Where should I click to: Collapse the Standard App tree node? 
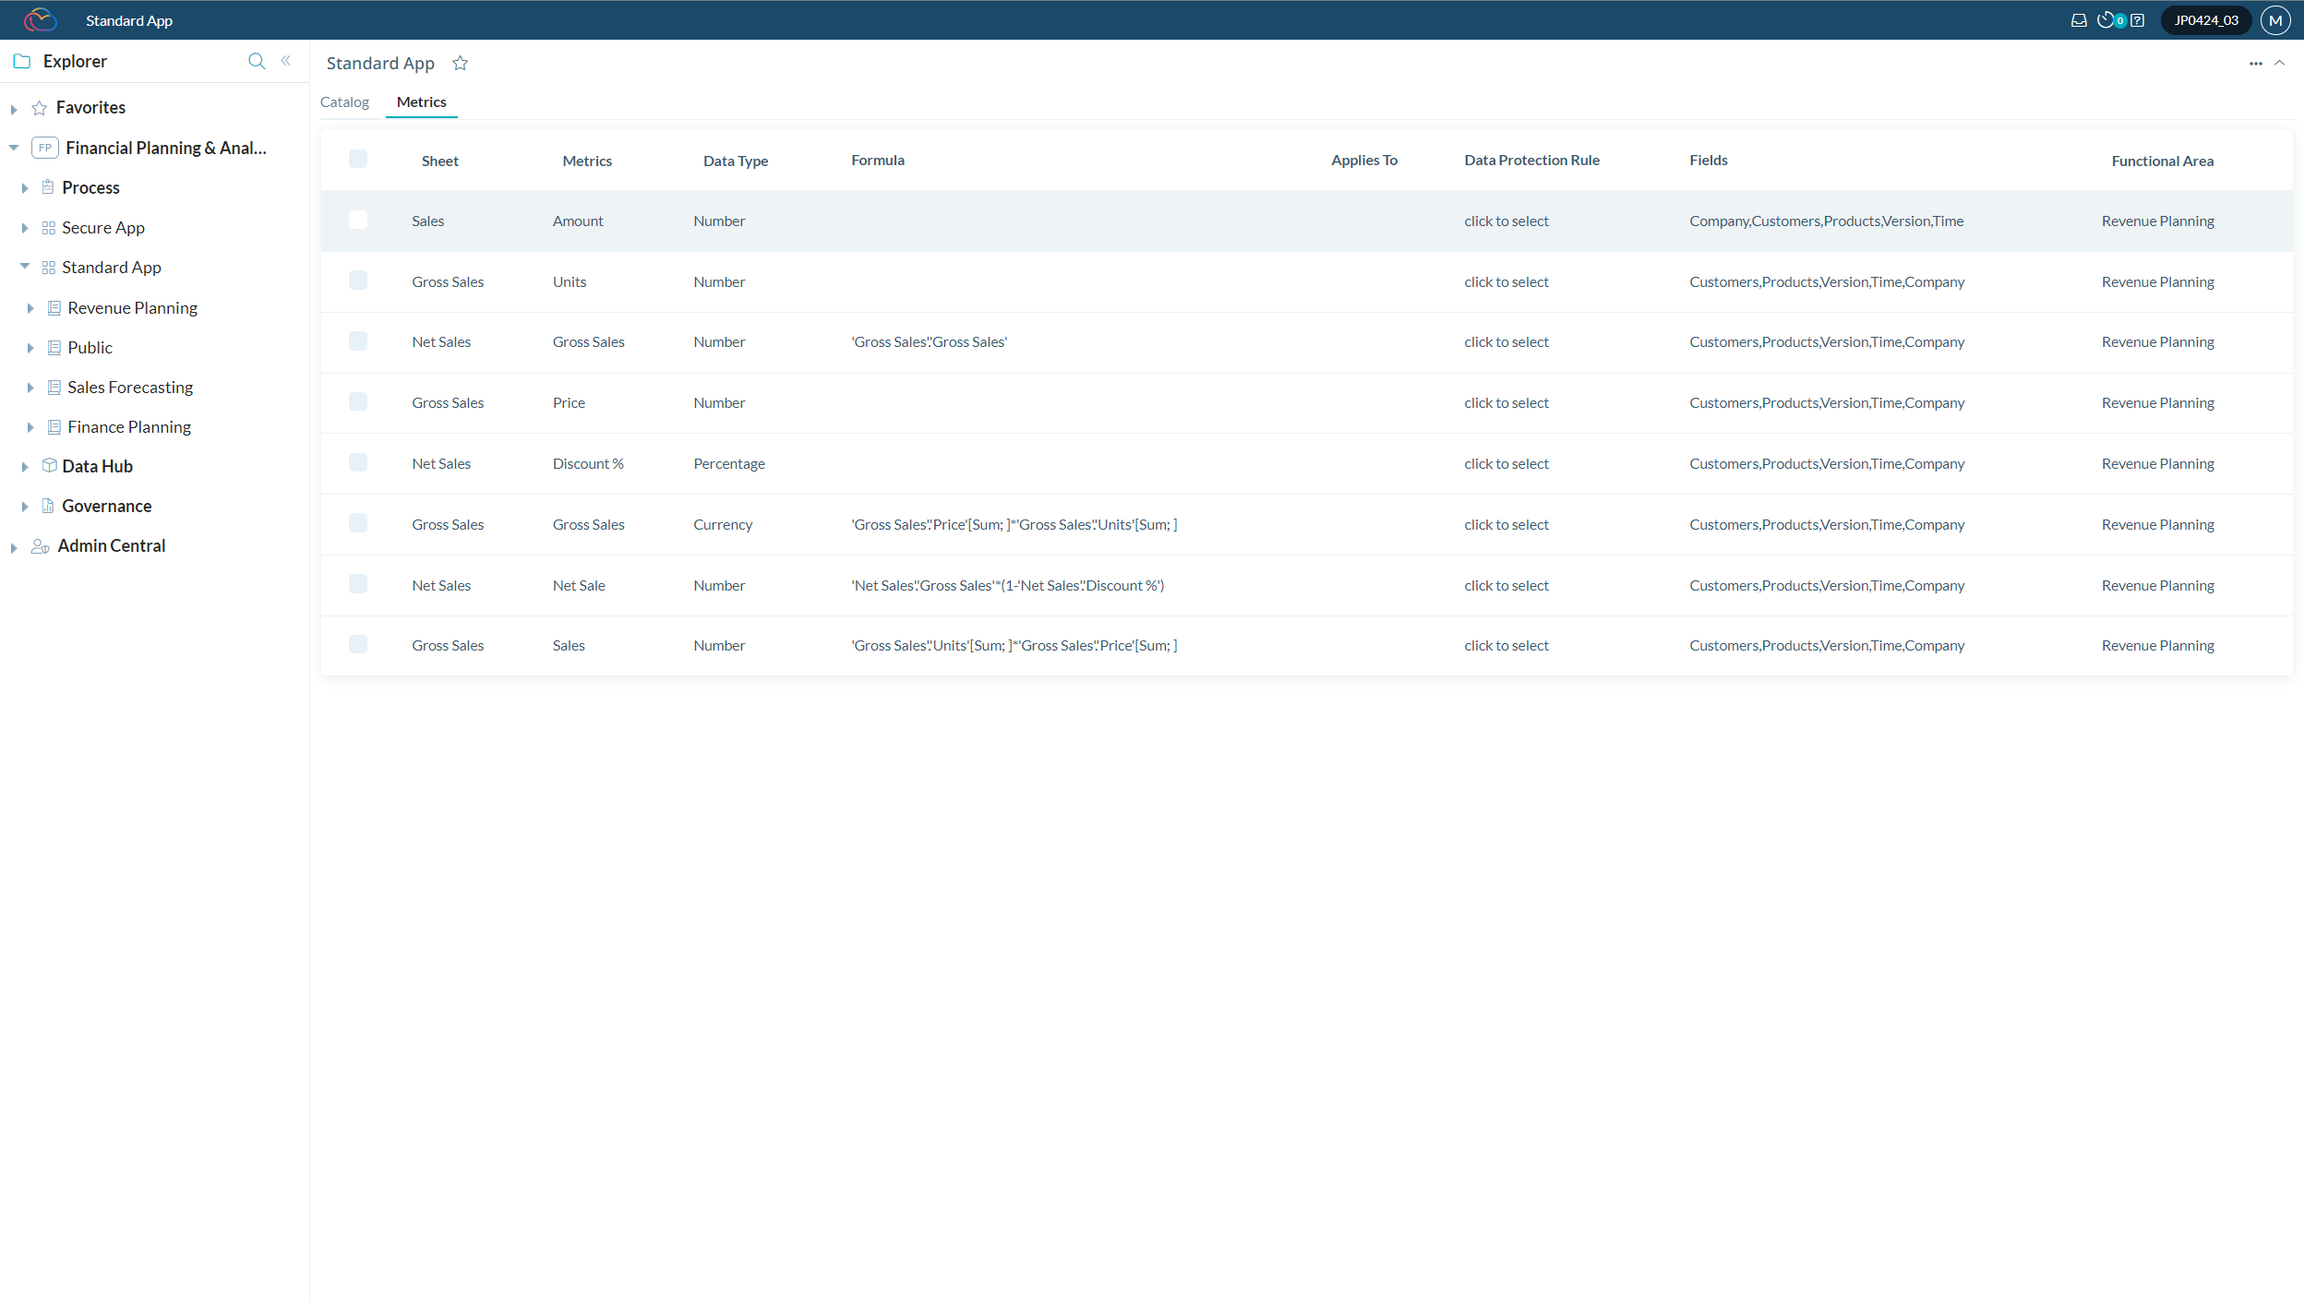coord(25,266)
